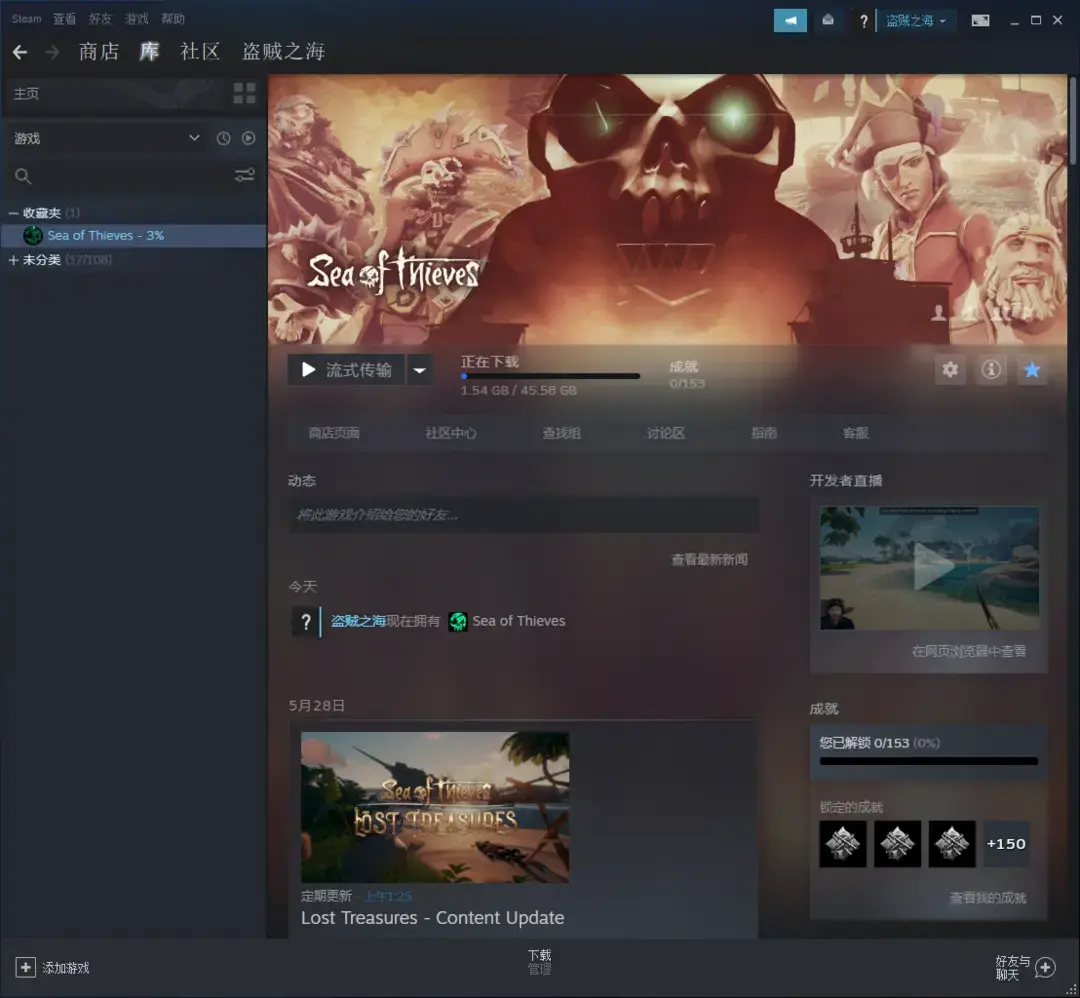Click 在网页浏览器中查看 link
This screenshot has width=1080, height=998.
tap(969, 652)
